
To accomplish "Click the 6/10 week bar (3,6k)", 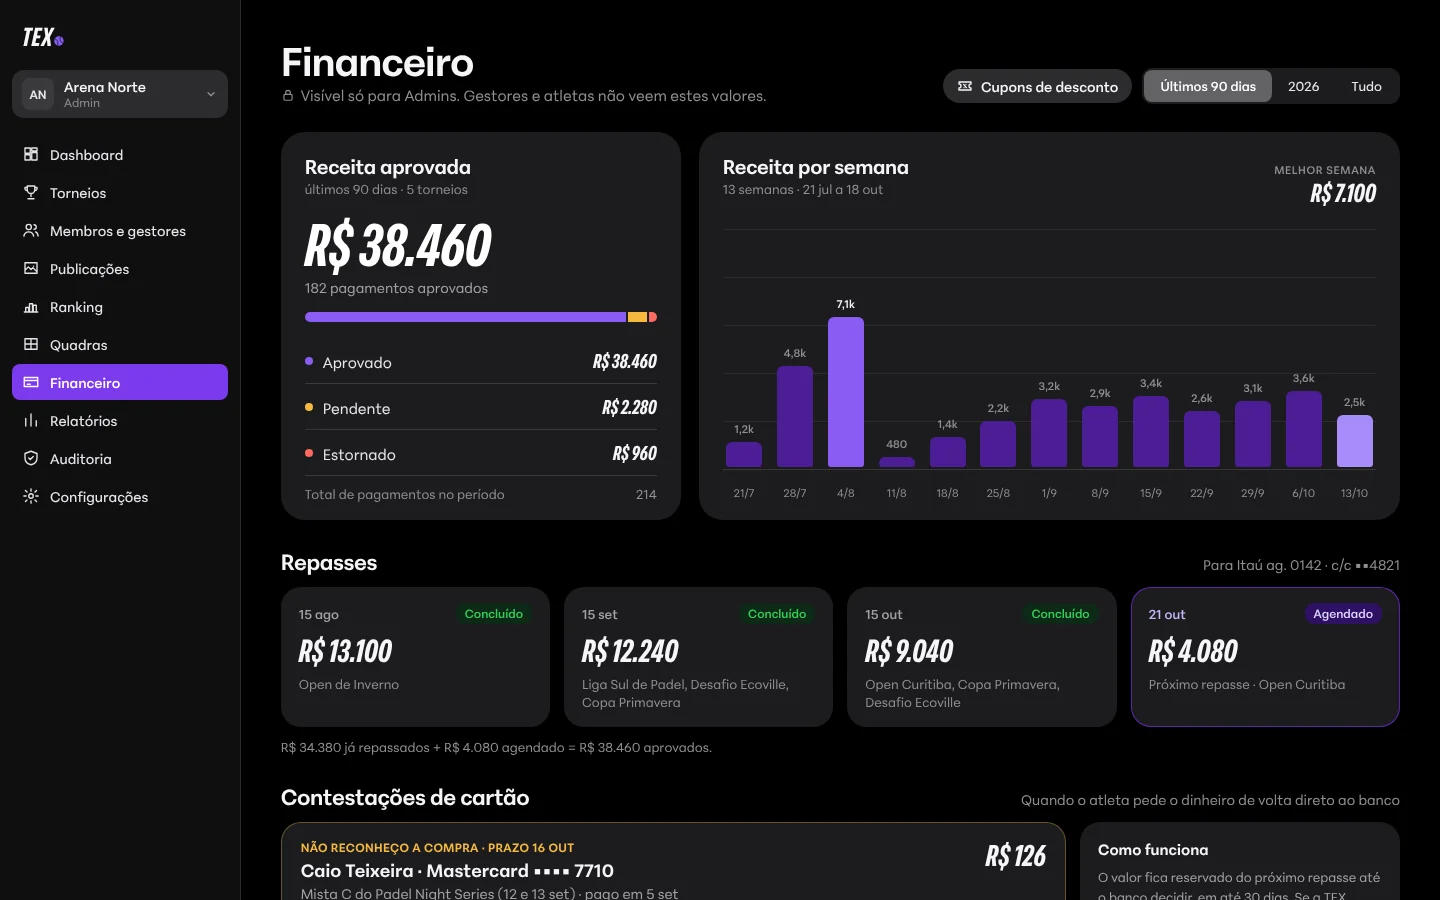I will pyautogui.click(x=1304, y=429).
